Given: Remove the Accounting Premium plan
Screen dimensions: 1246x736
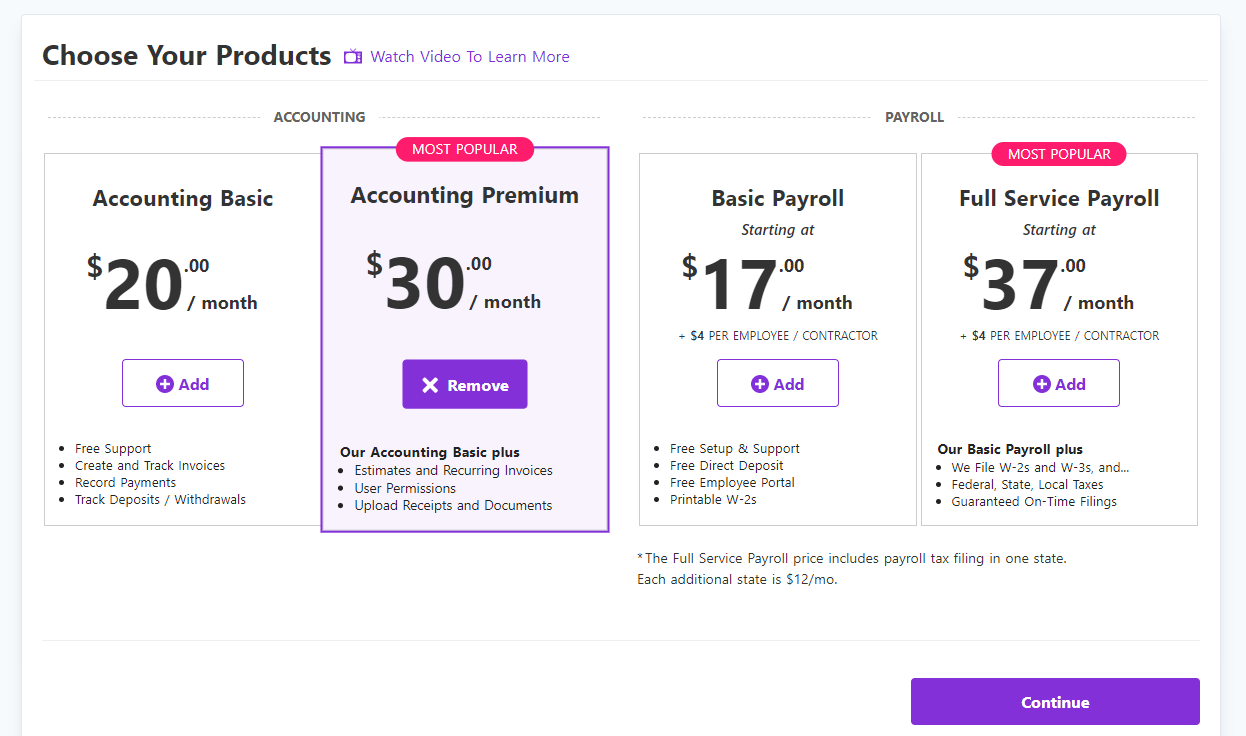Looking at the screenshot, I should tap(465, 385).
